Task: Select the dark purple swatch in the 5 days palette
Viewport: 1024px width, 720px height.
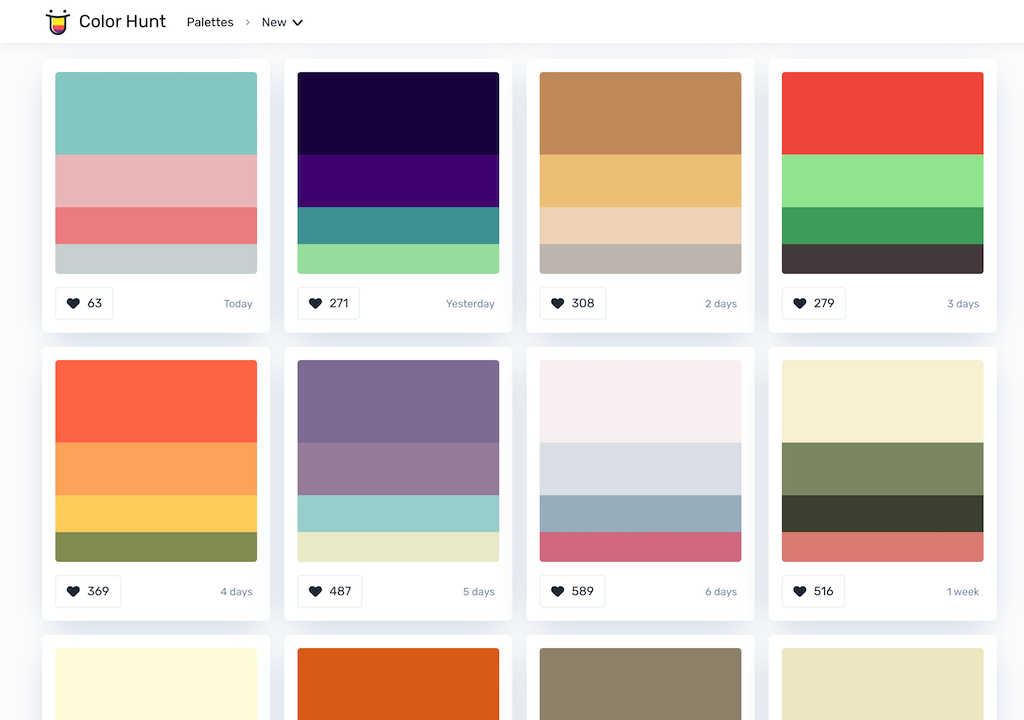Action: coord(398,402)
